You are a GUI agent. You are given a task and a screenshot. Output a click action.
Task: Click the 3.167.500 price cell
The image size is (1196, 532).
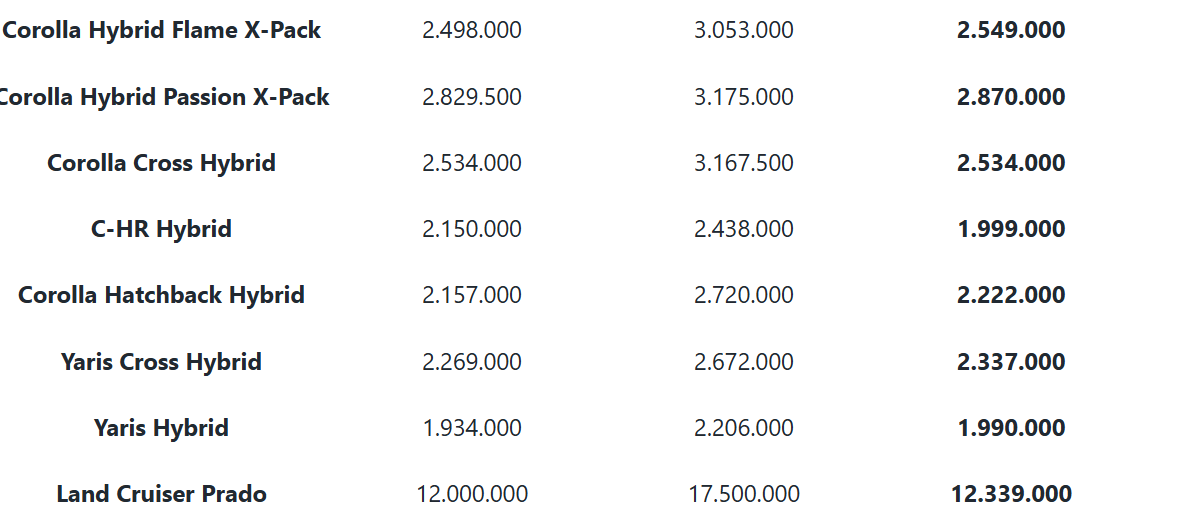tap(744, 163)
